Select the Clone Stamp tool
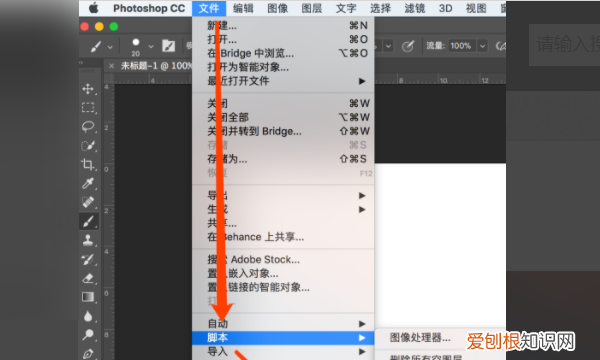 [x=88, y=240]
